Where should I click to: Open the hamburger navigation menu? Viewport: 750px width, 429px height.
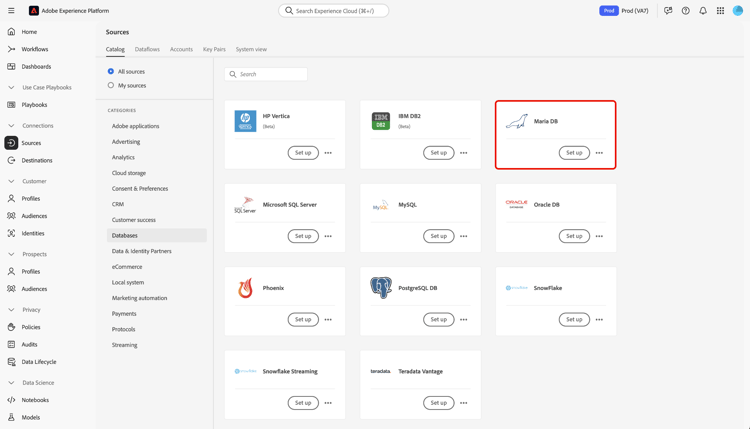(x=11, y=11)
